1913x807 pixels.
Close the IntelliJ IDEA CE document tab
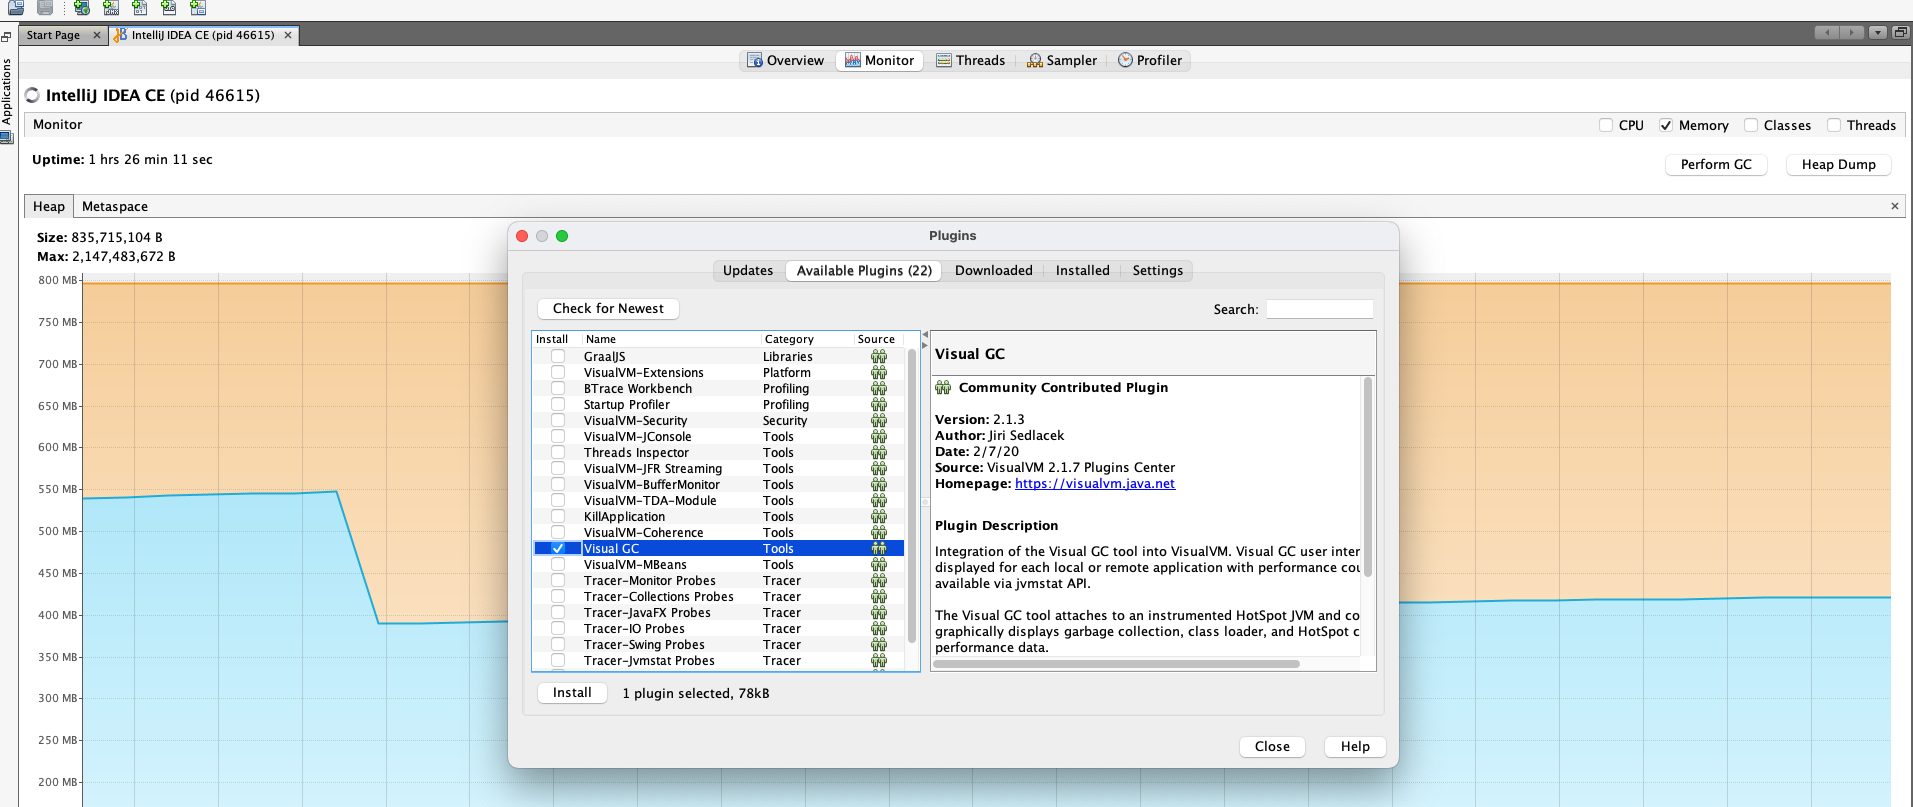point(288,35)
